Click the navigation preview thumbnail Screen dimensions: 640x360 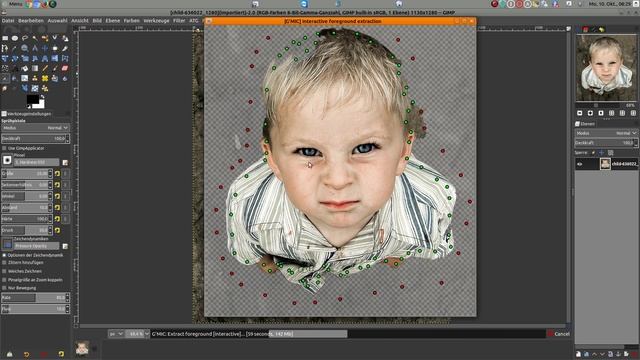click(606, 68)
